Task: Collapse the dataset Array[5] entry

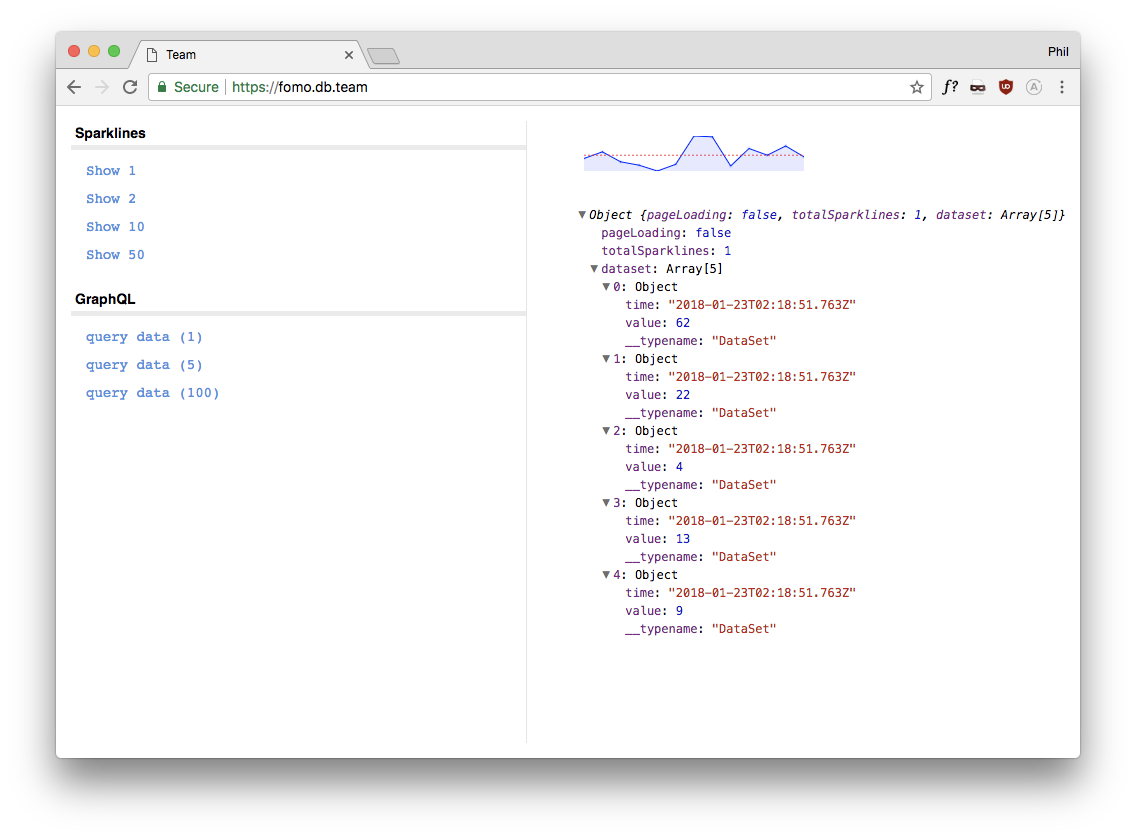Action: click(x=594, y=268)
